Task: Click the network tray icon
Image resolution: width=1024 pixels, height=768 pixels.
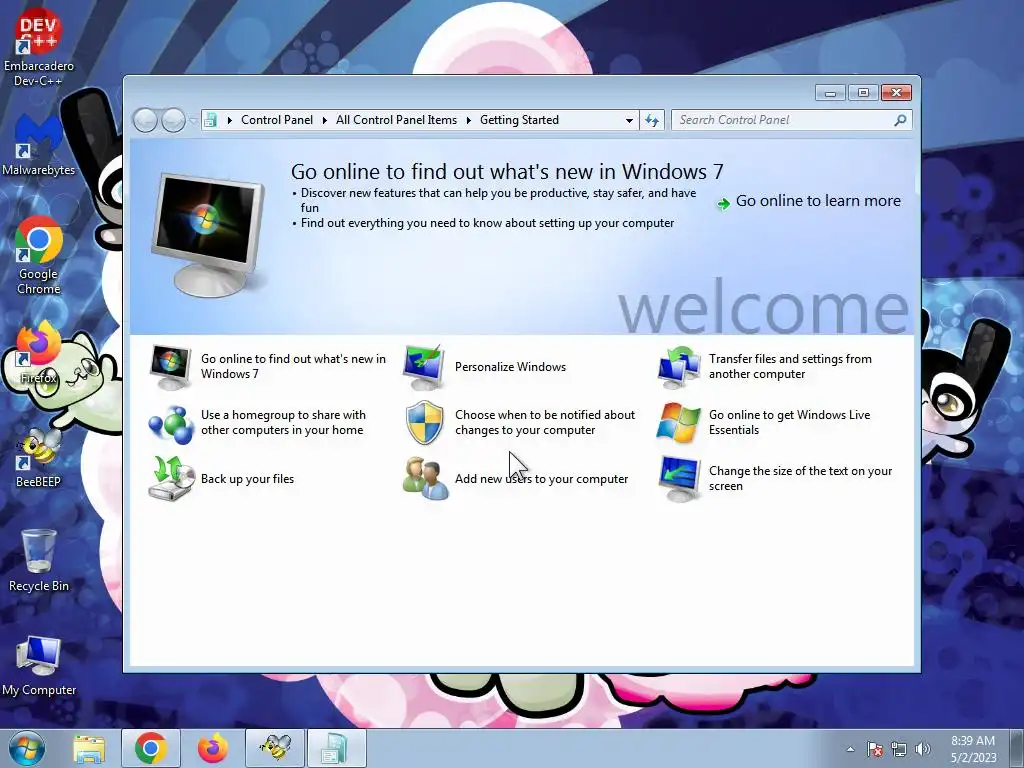Action: (x=899, y=749)
